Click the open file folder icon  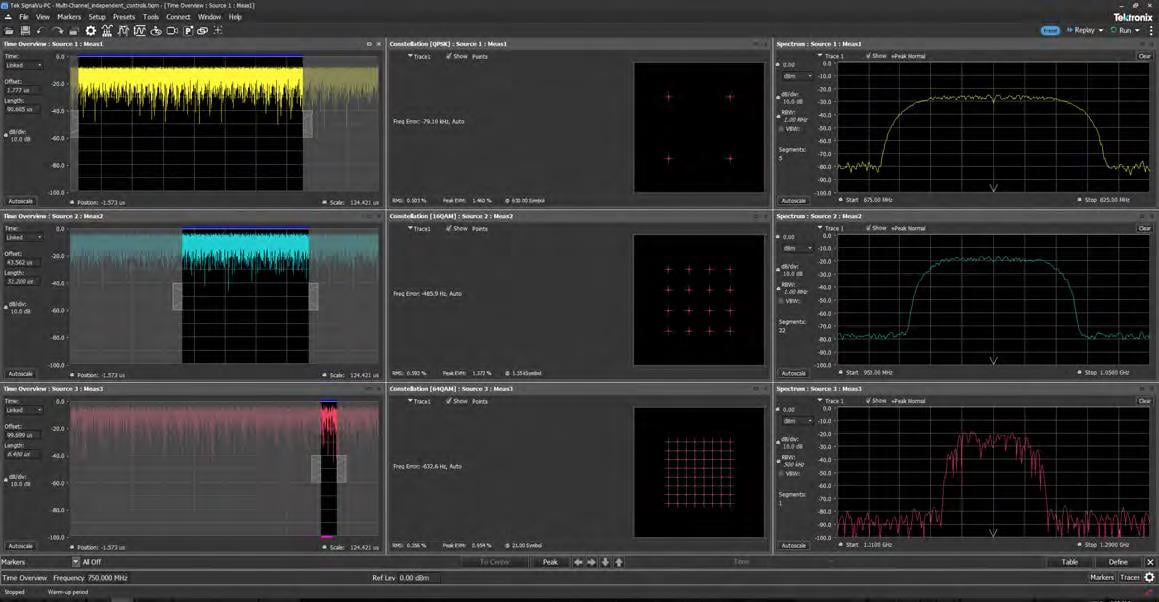point(9,31)
